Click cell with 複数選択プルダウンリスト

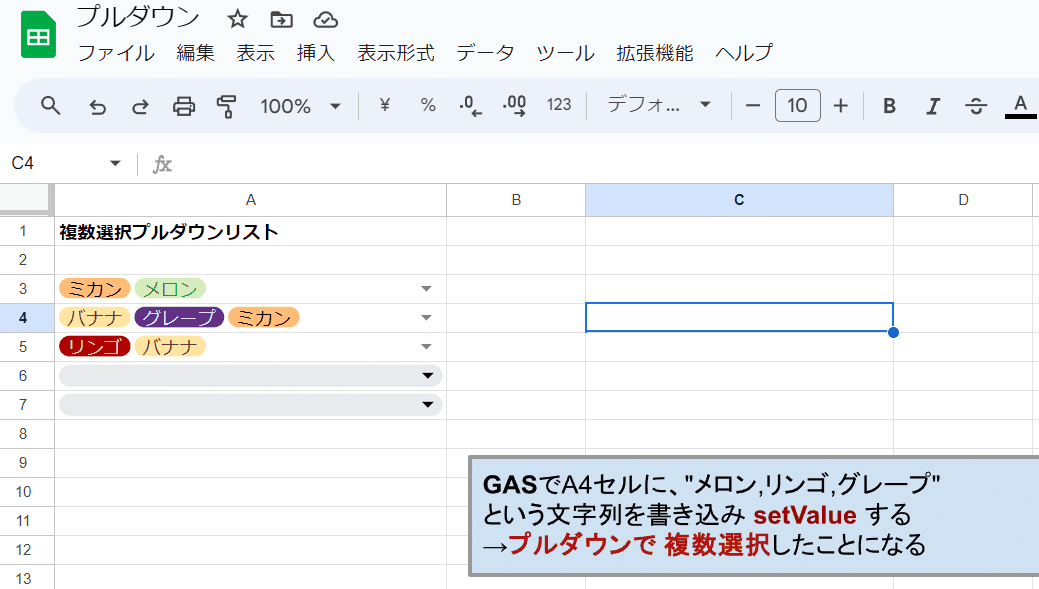[250, 232]
